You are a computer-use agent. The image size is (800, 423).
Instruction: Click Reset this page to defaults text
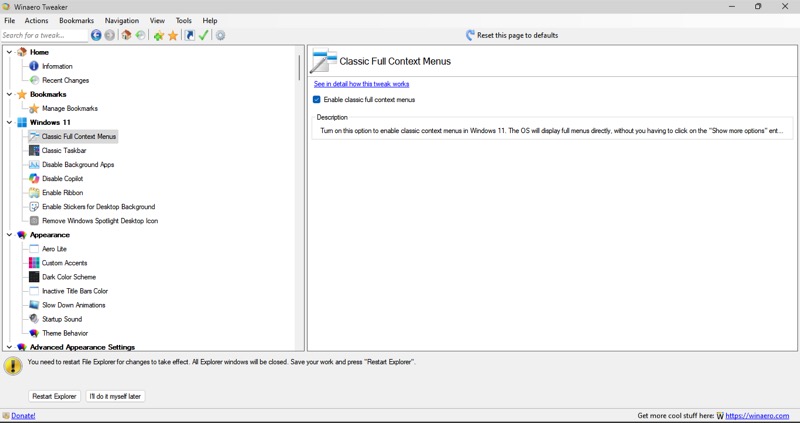(x=517, y=35)
